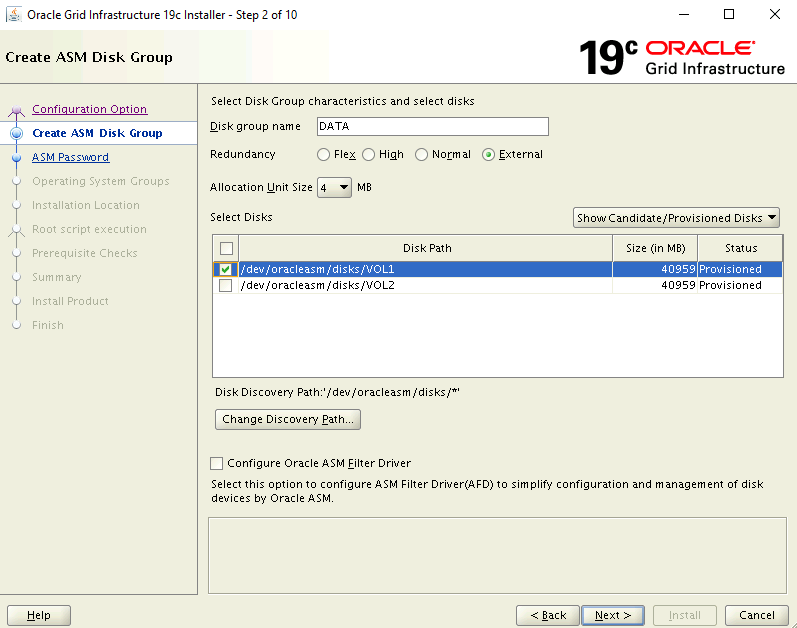Maximize the installer window

[729, 15]
